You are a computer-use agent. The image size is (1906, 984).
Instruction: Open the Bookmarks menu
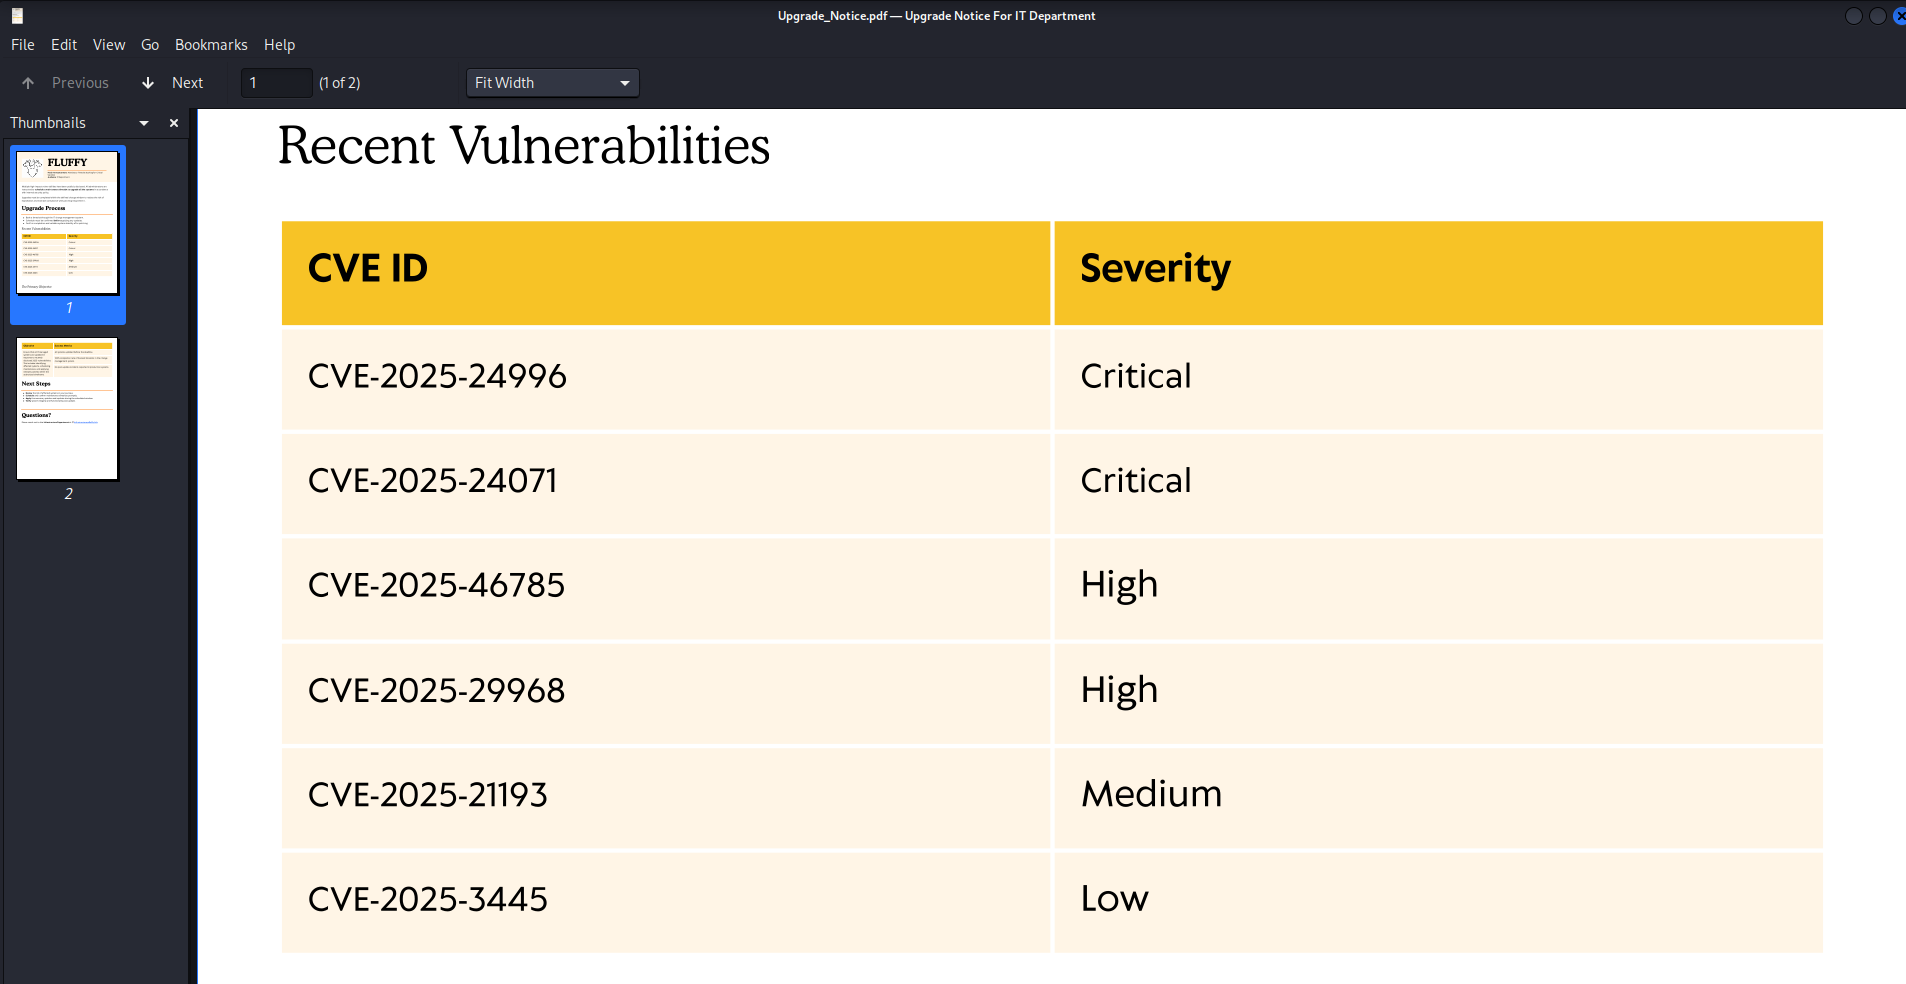pyautogui.click(x=211, y=45)
